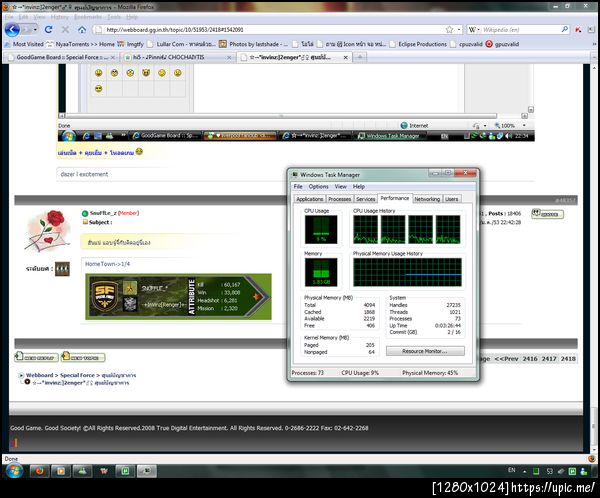Screen dimensions: 600x498
Task: Open the Photos by lastshade bookmark
Action: (253, 44)
